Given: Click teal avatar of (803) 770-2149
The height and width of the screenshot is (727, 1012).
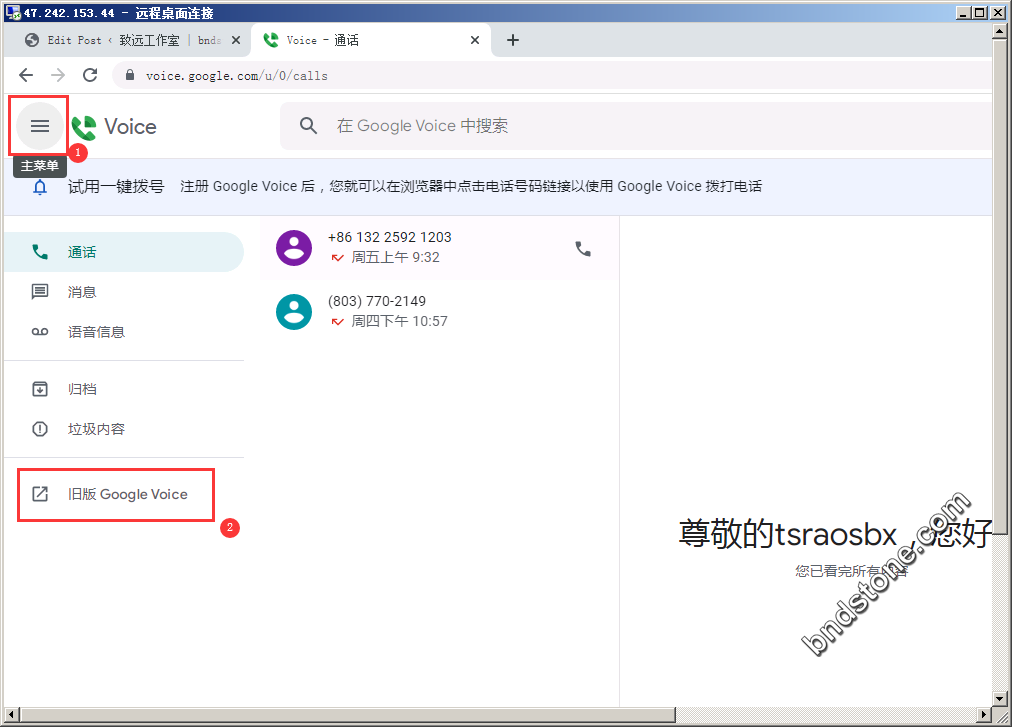Looking at the screenshot, I should click(294, 312).
